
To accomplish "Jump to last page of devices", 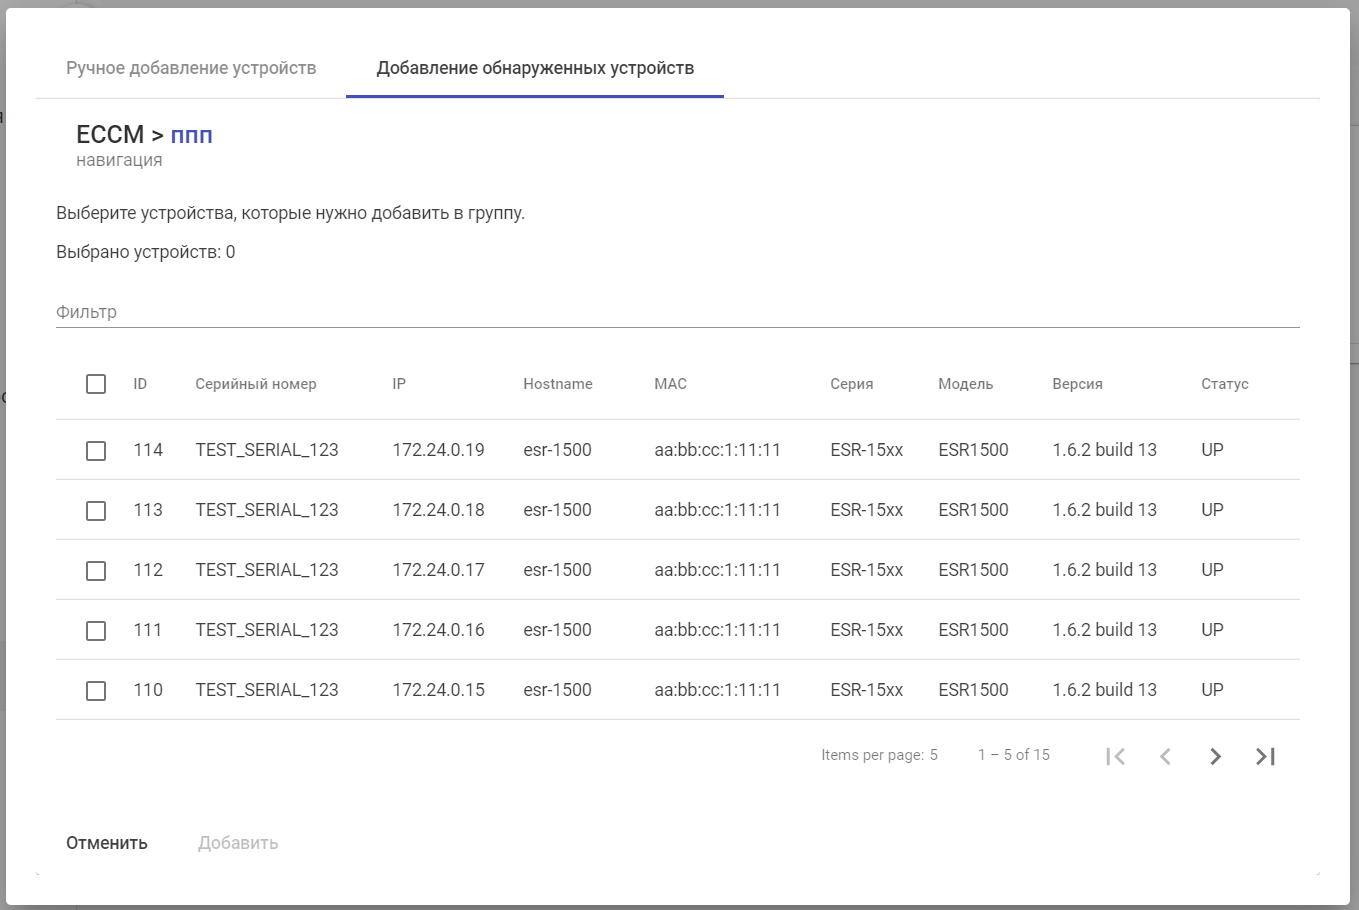I will [1265, 756].
